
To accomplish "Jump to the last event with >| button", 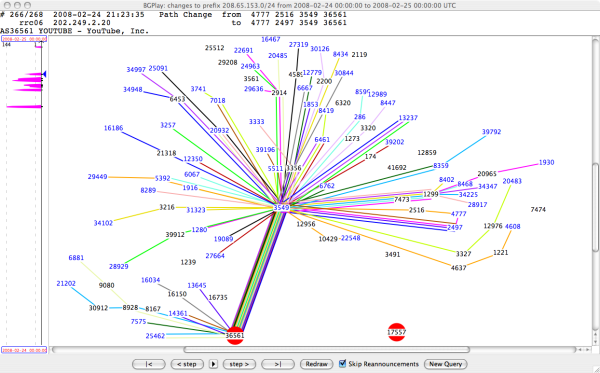I will [x=278, y=364].
